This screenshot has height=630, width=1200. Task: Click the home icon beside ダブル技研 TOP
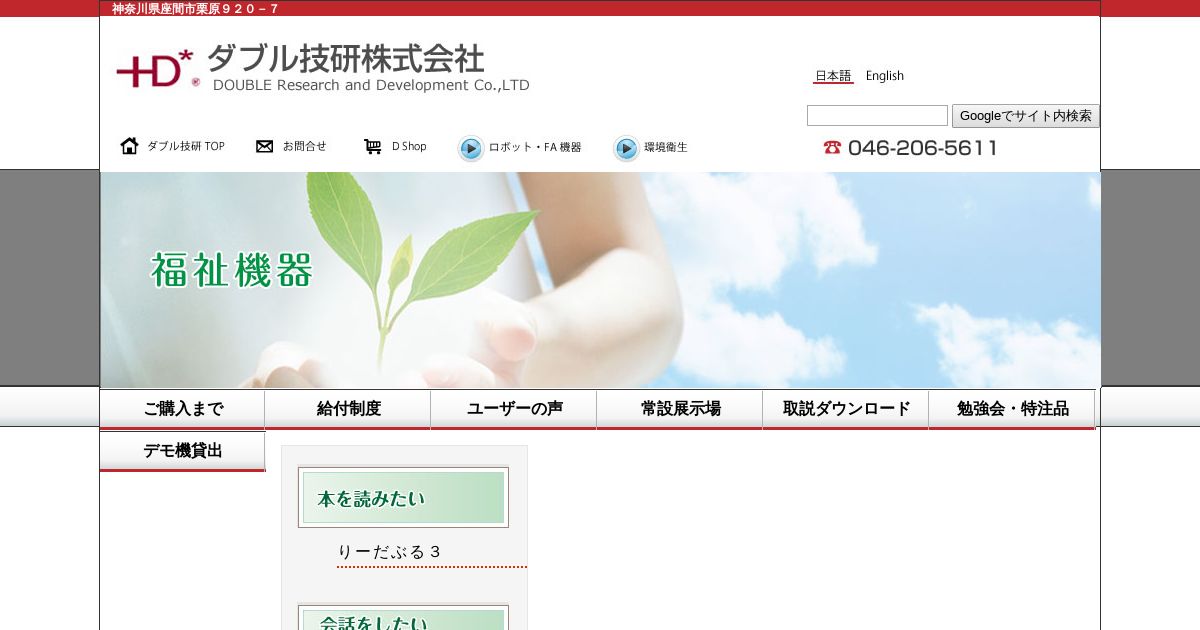[129, 146]
